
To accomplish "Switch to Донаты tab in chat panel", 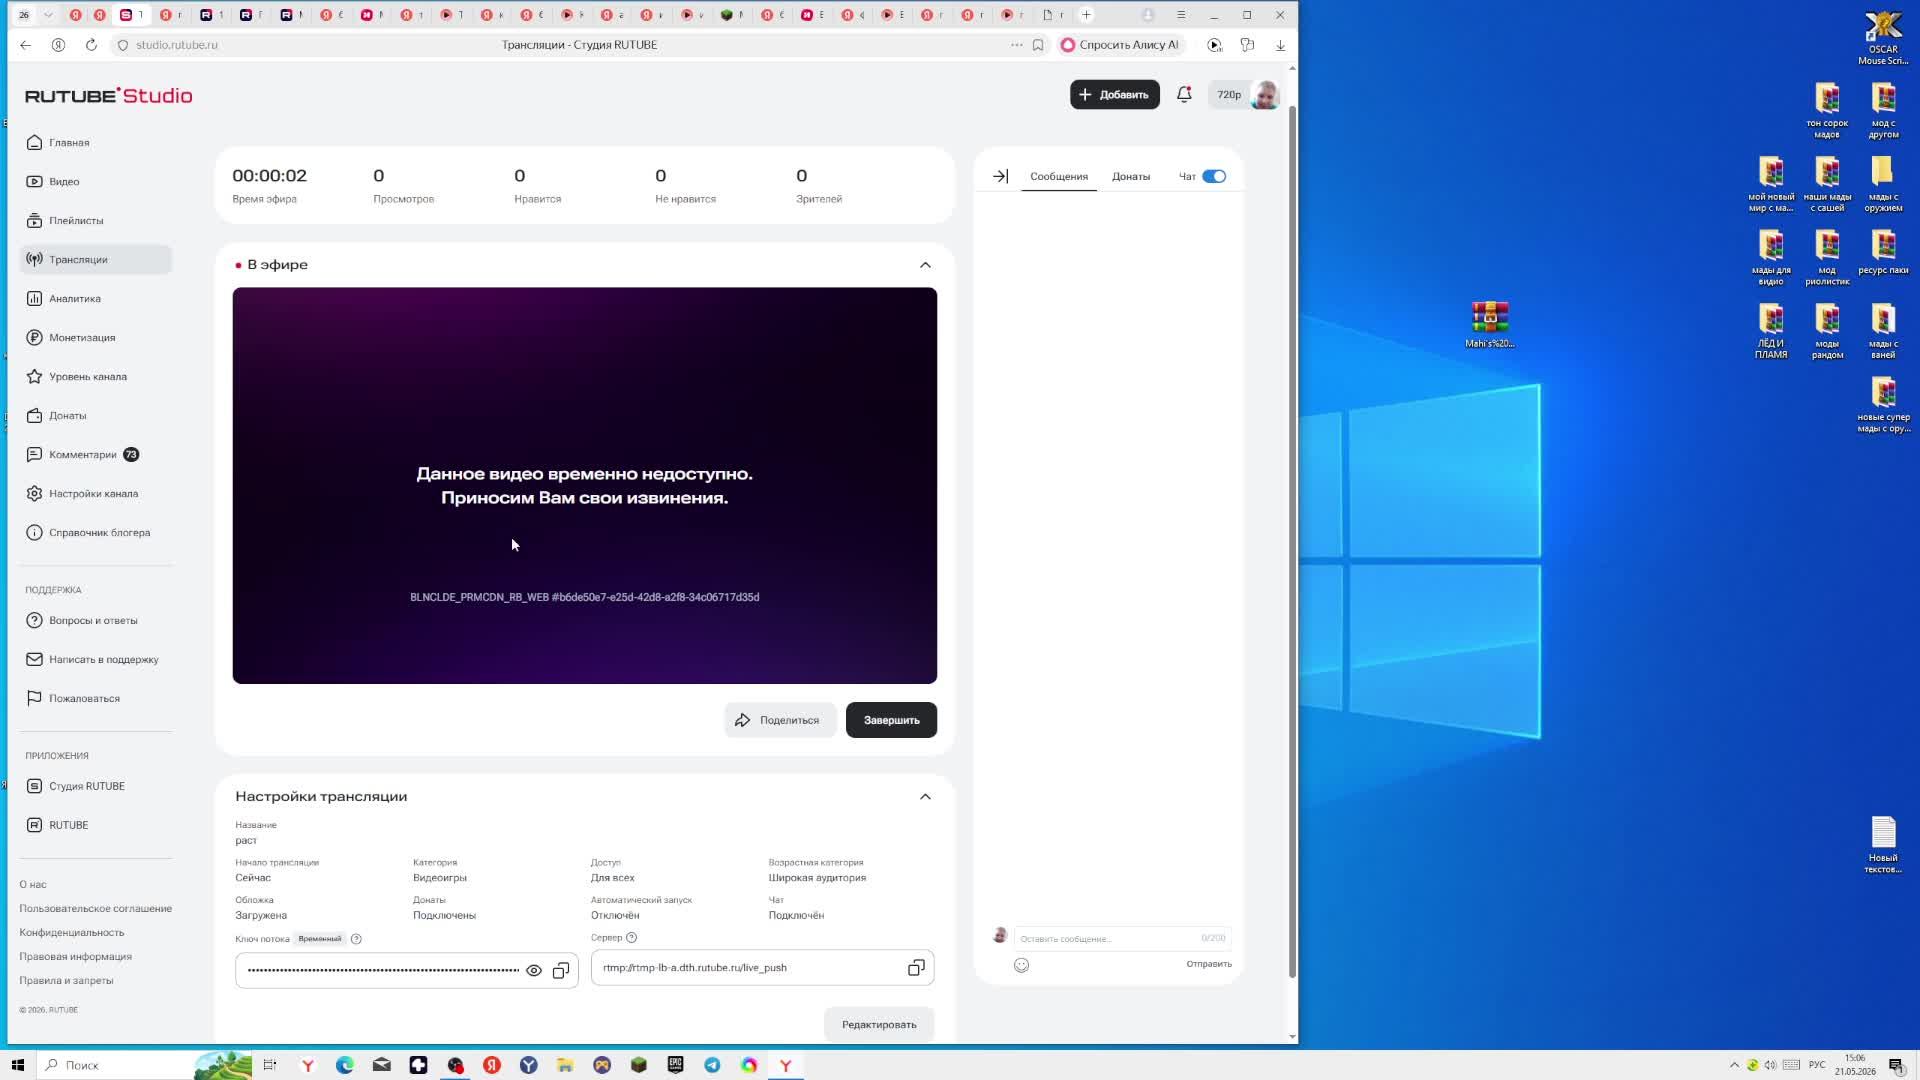I will 1131,177.
